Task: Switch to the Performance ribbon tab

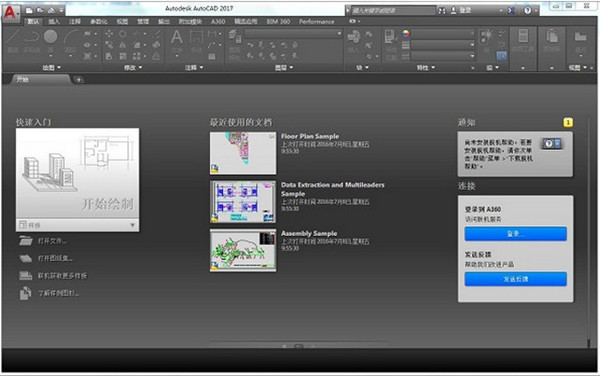Action: 316,21
